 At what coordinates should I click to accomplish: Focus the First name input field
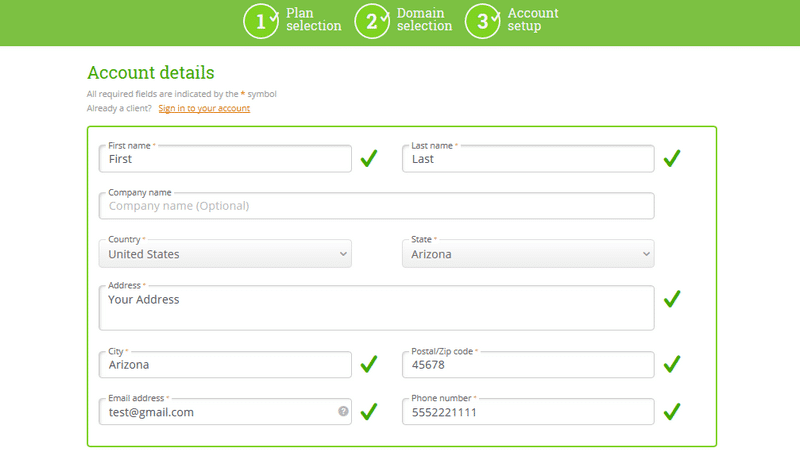tap(225, 159)
